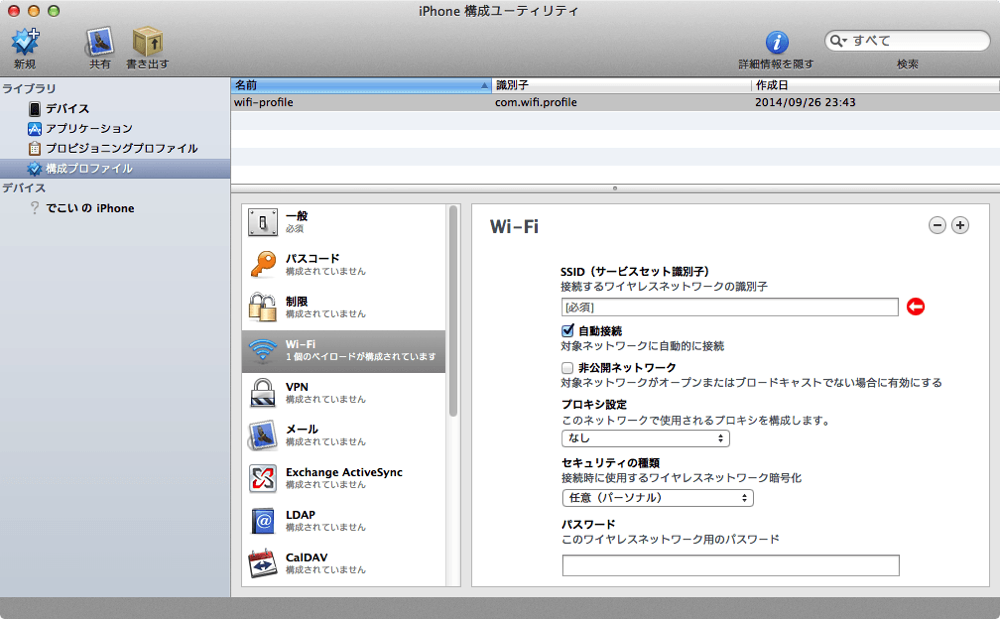The width and height of the screenshot is (1000, 619).
Task: Open the search scope magnifier dropdown
Action: click(x=838, y=41)
